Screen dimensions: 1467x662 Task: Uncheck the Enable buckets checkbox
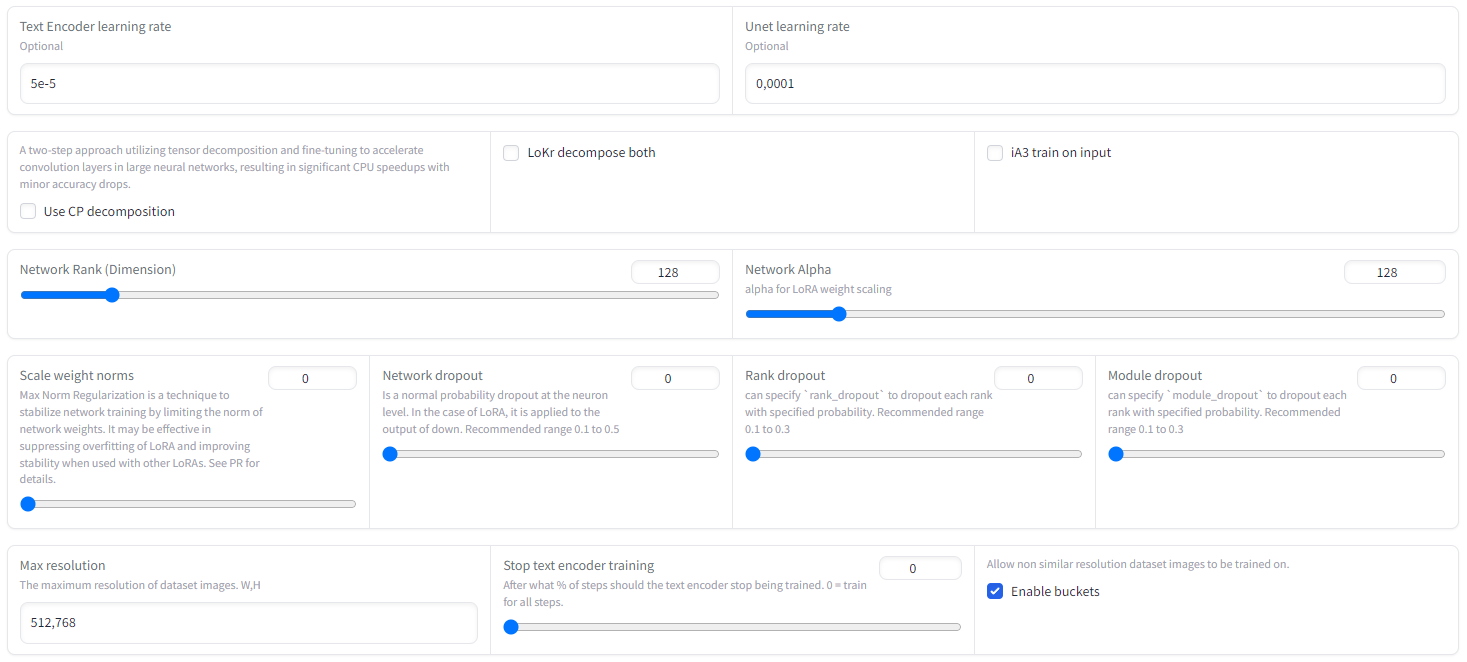click(x=995, y=591)
